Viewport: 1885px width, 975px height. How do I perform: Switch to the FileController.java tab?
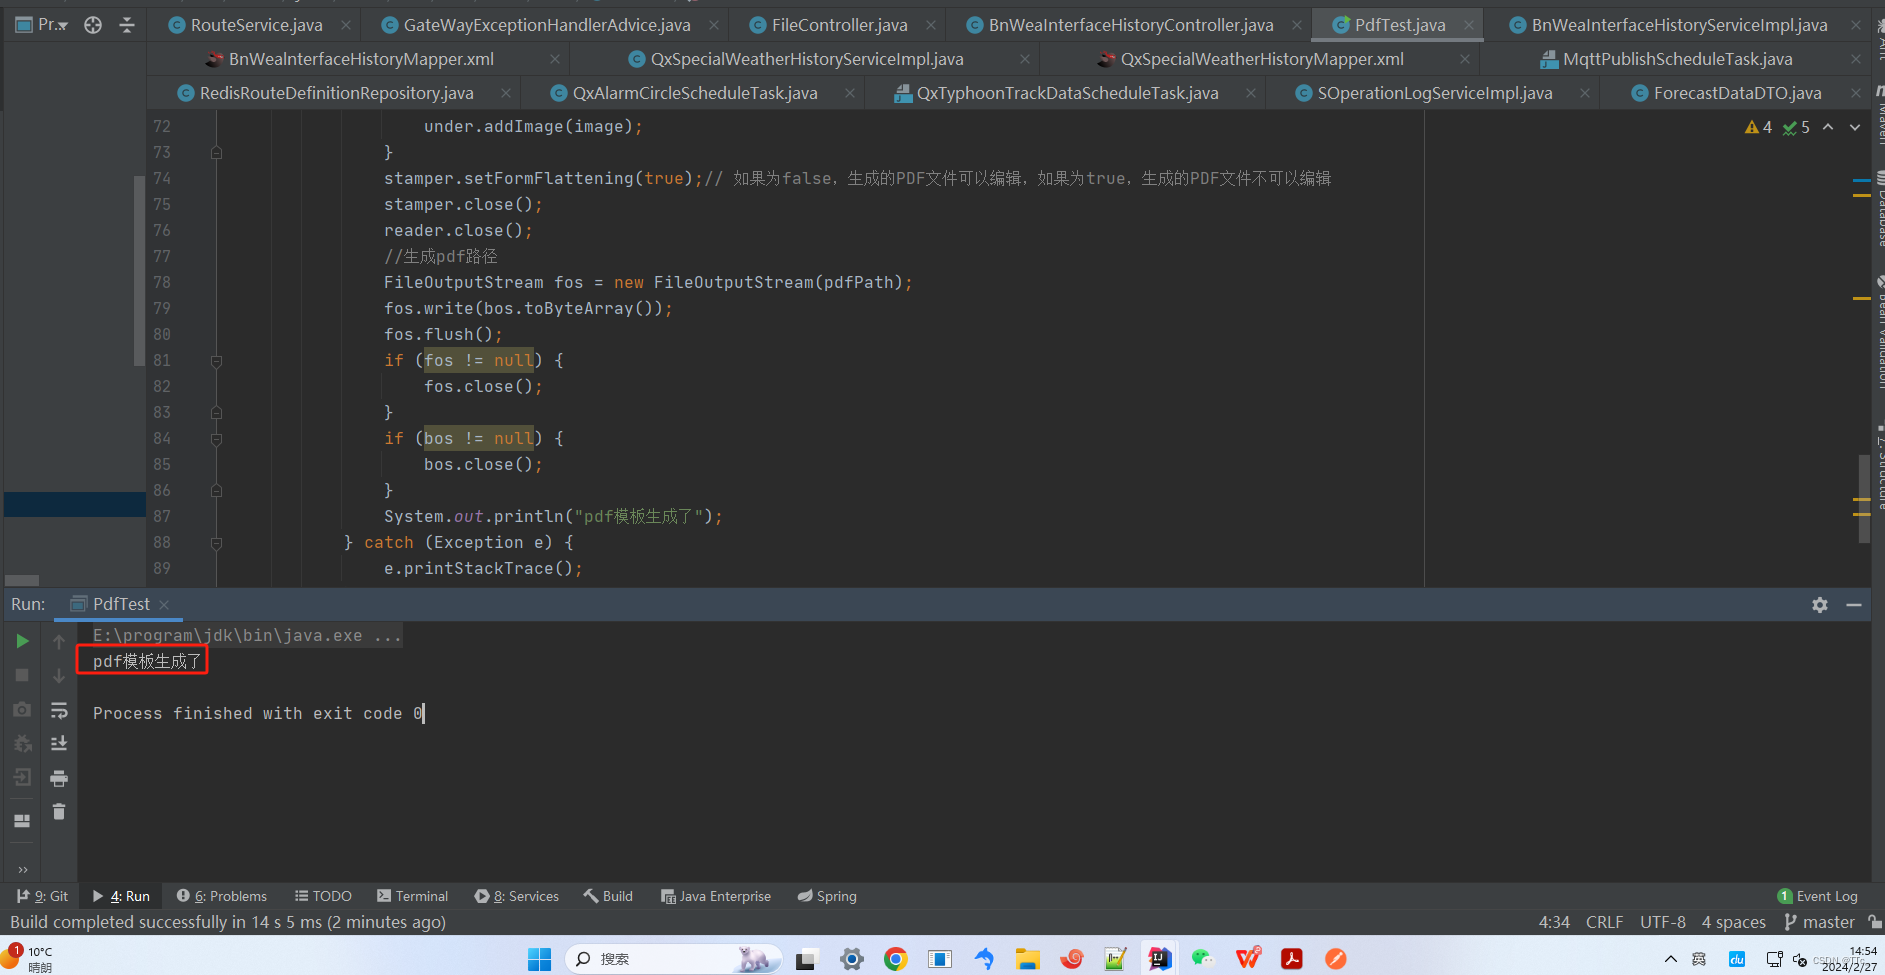coord(838,24)
